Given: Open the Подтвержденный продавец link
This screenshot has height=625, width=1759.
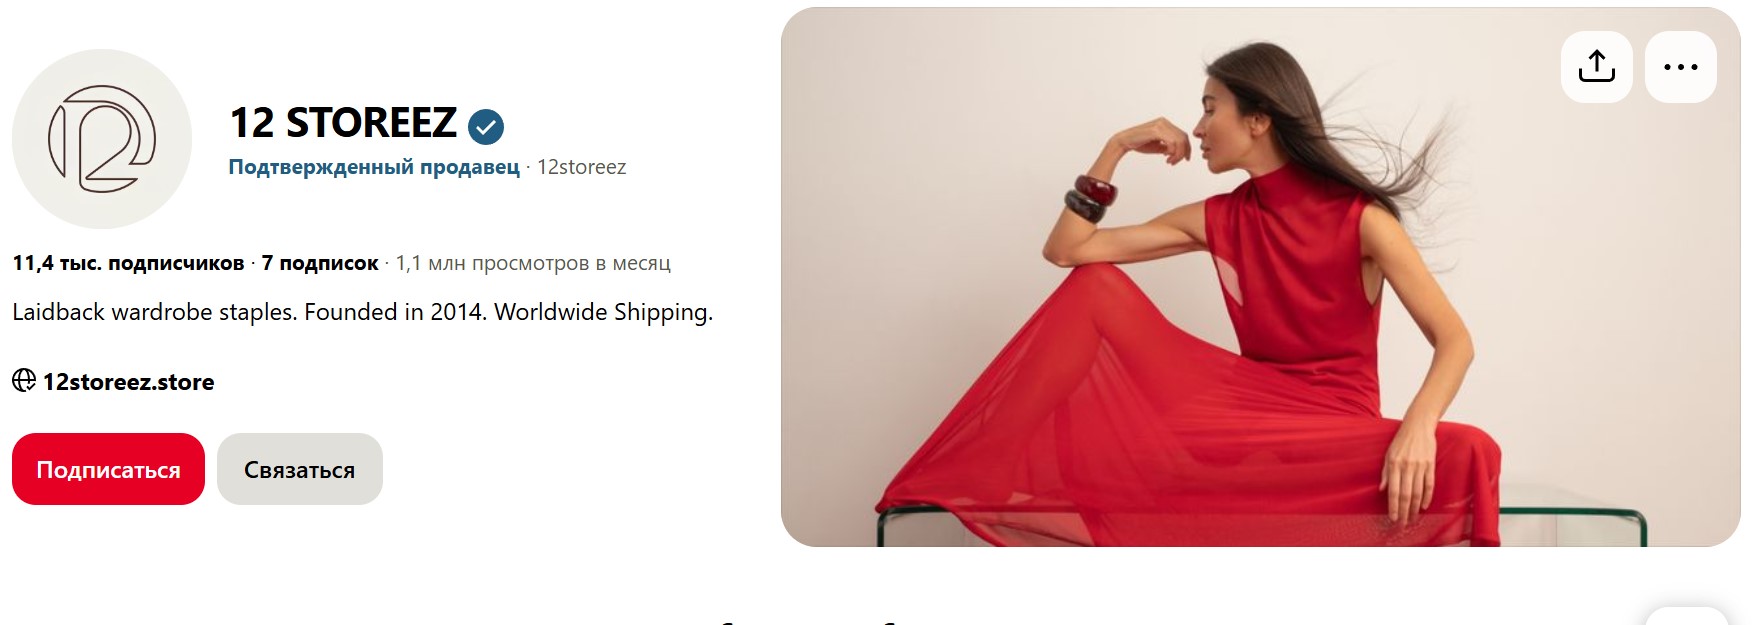Looking at the screenshot, I should (x=374, y=167).
